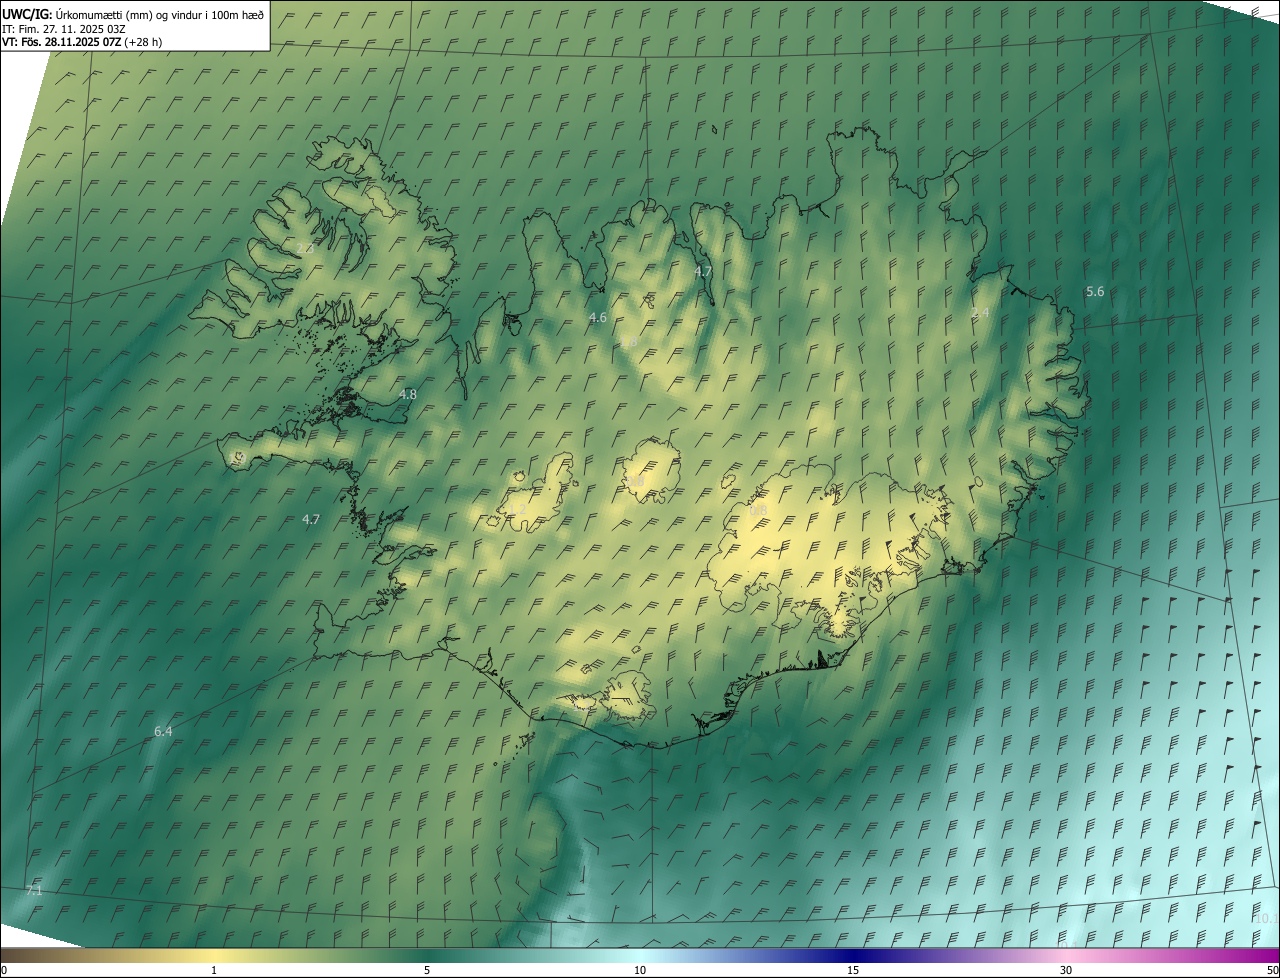Click the 5 tick label on the color scale

click(427, 970)
